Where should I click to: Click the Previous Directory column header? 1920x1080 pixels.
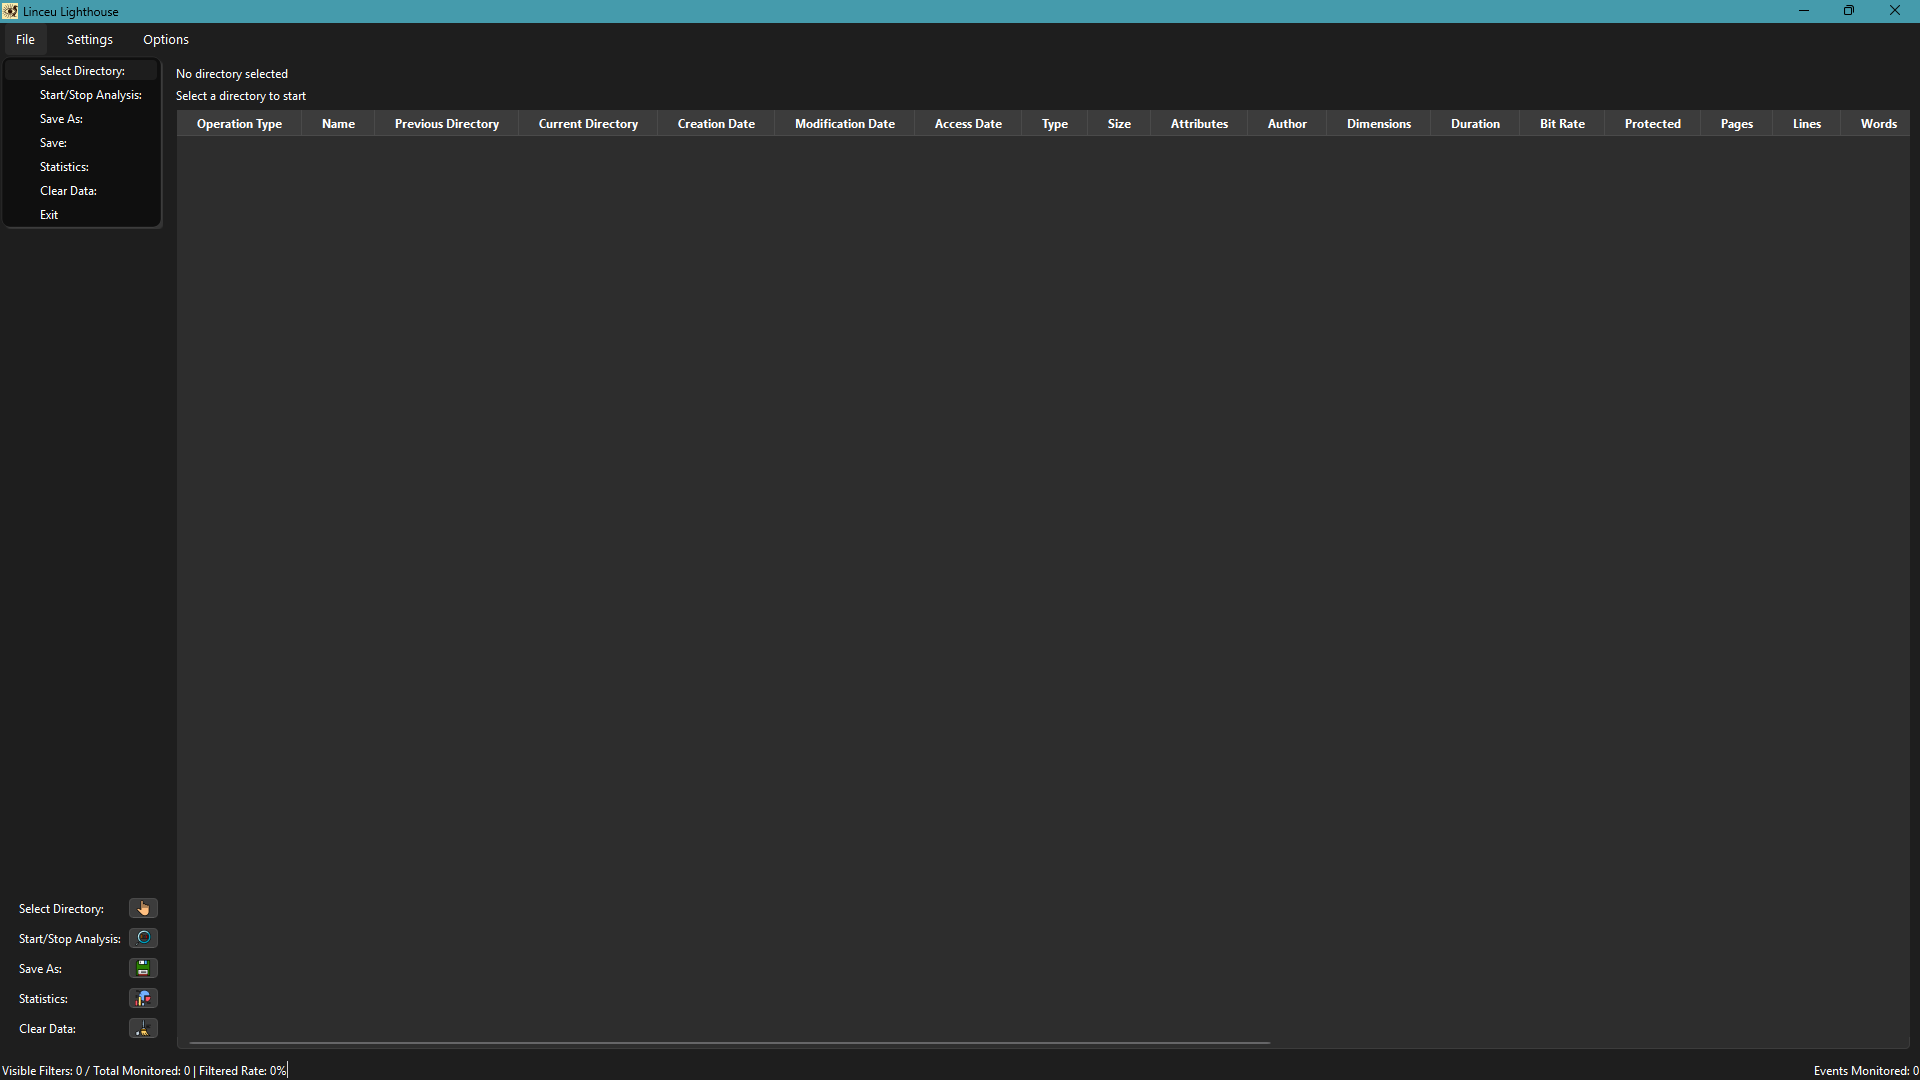[x=446, y=124]
